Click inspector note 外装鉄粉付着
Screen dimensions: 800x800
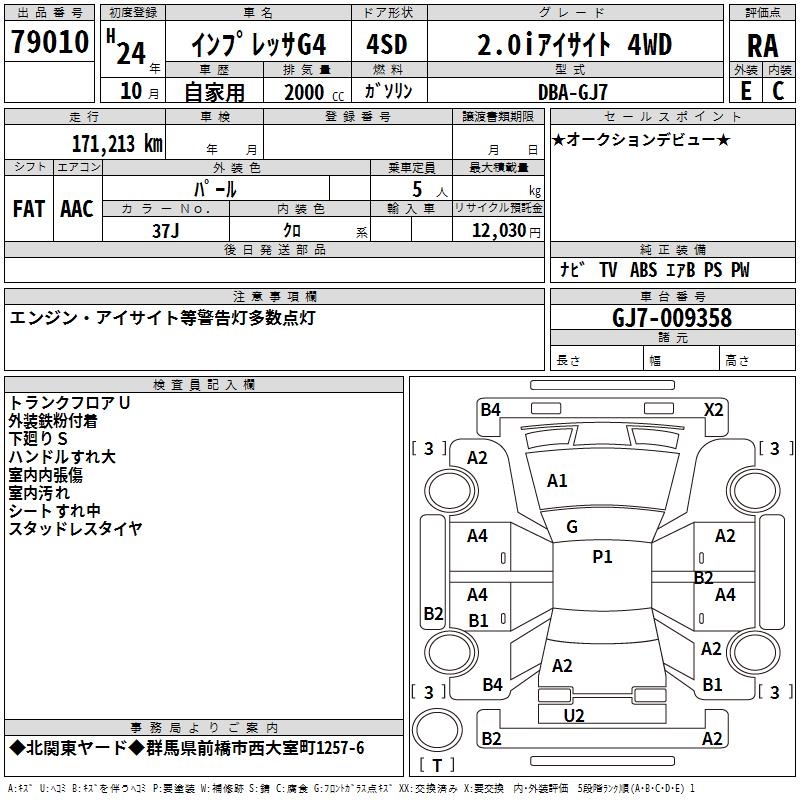point(53,421)
